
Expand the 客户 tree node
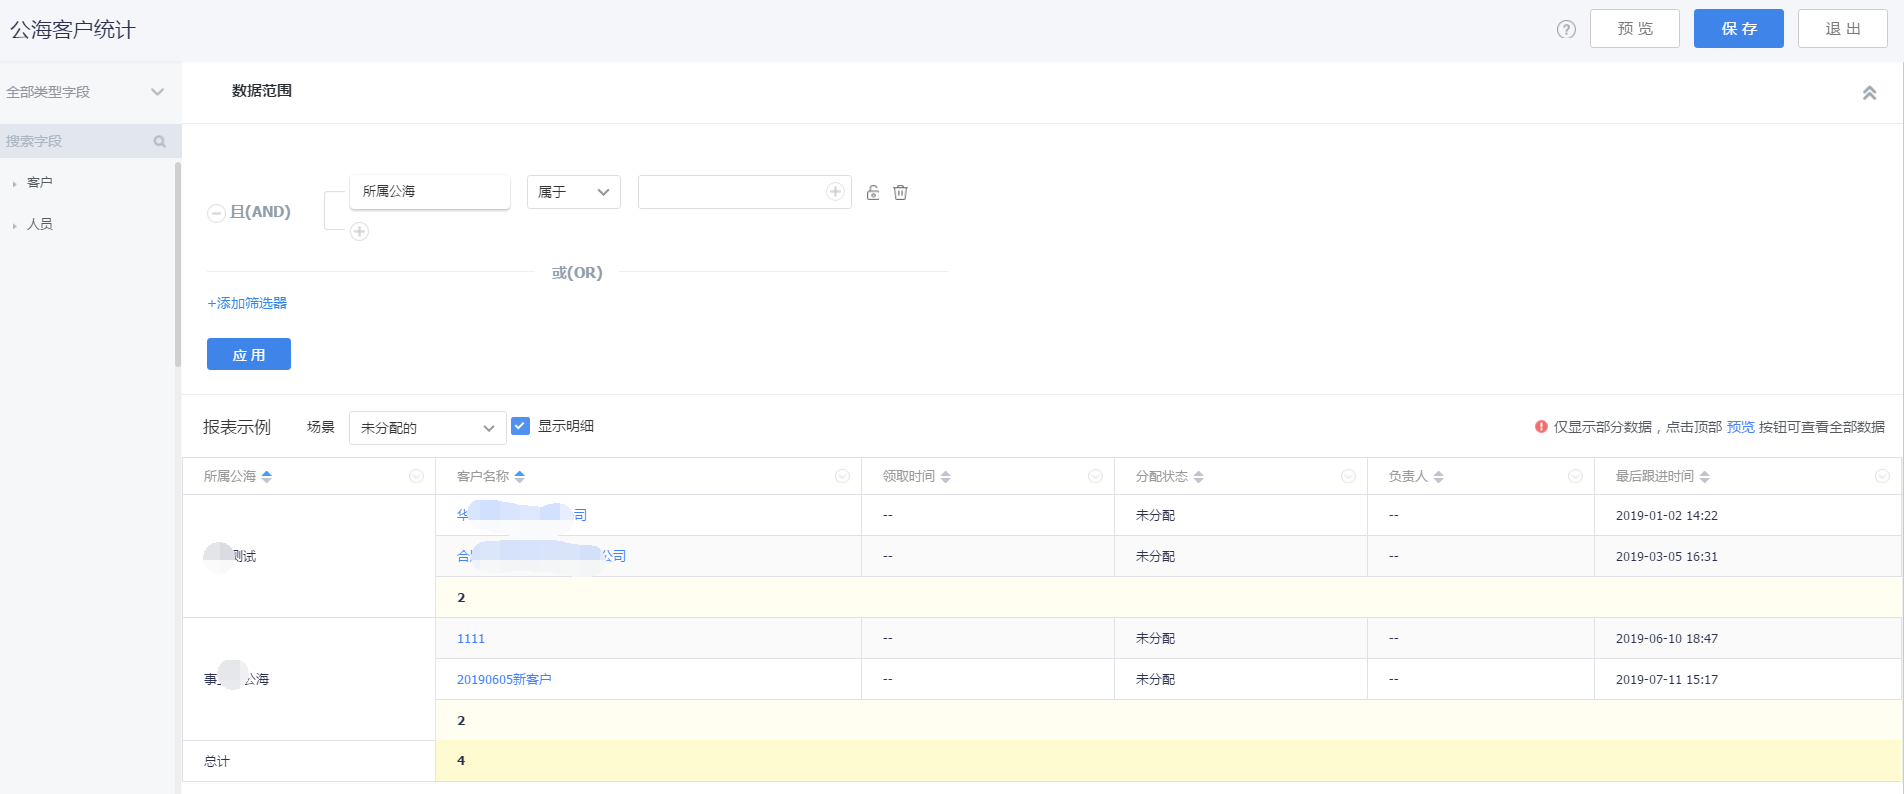click(15, 184)
